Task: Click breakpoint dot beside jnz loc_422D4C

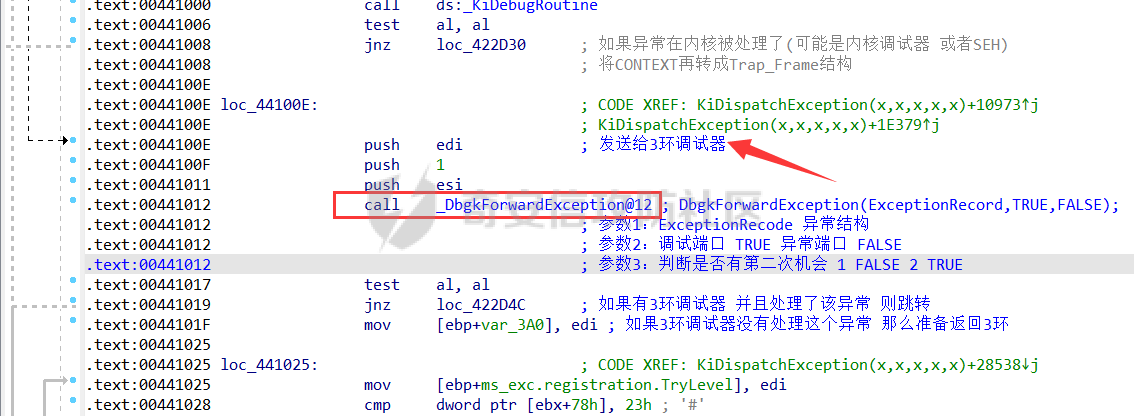Action: [73, 300]
